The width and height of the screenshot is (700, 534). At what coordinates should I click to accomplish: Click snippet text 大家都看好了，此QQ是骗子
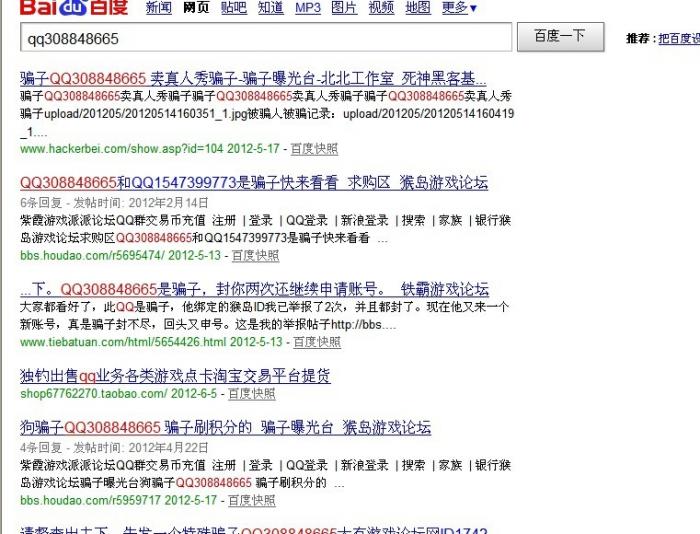click(95, 307)
